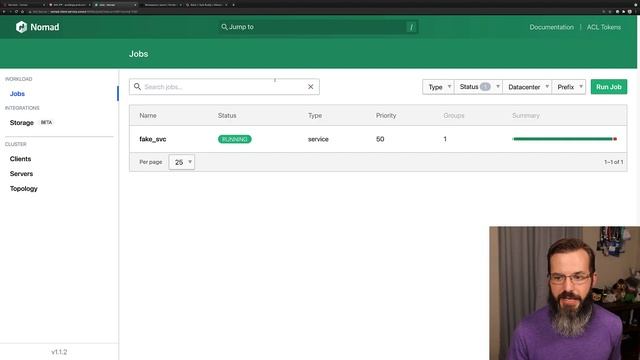Open Storage in sidebar
The width and height of the screenshot is (640, 360).
(22, 122)
